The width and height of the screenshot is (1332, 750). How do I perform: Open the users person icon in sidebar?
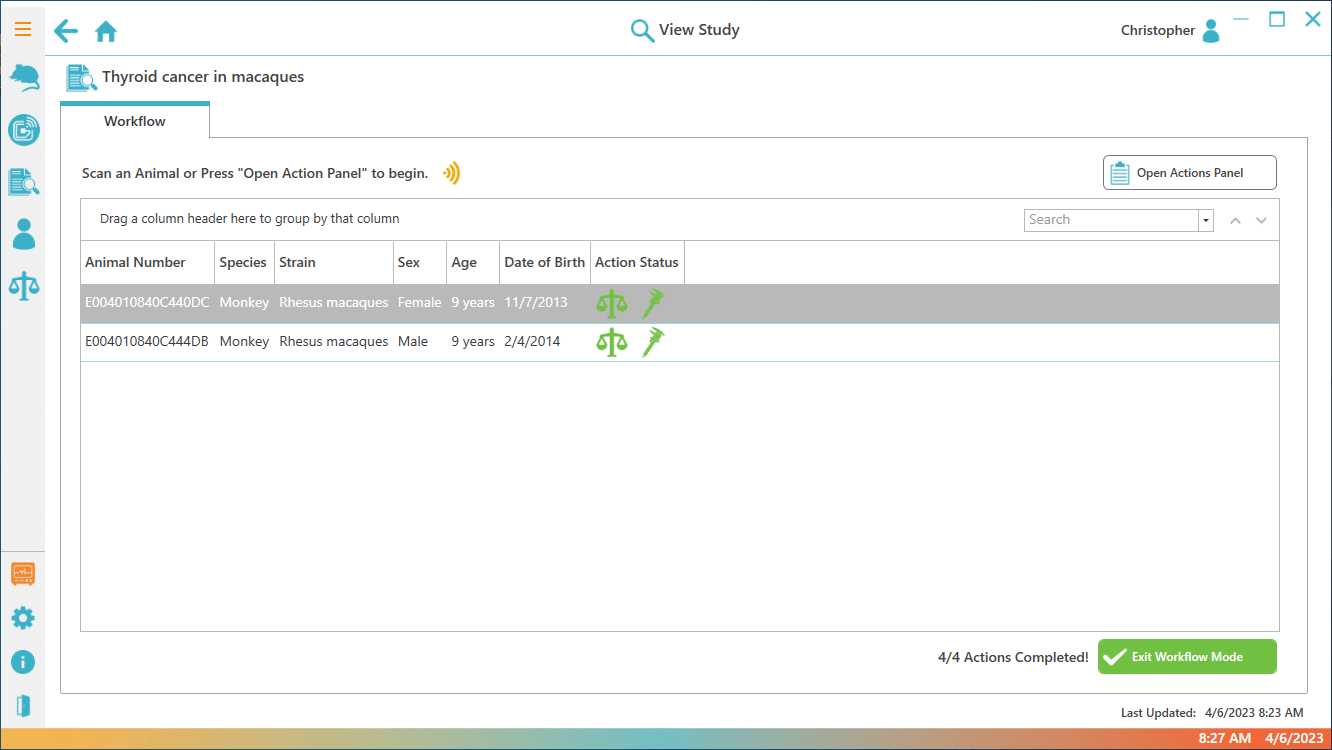click(x=23, y=234)
